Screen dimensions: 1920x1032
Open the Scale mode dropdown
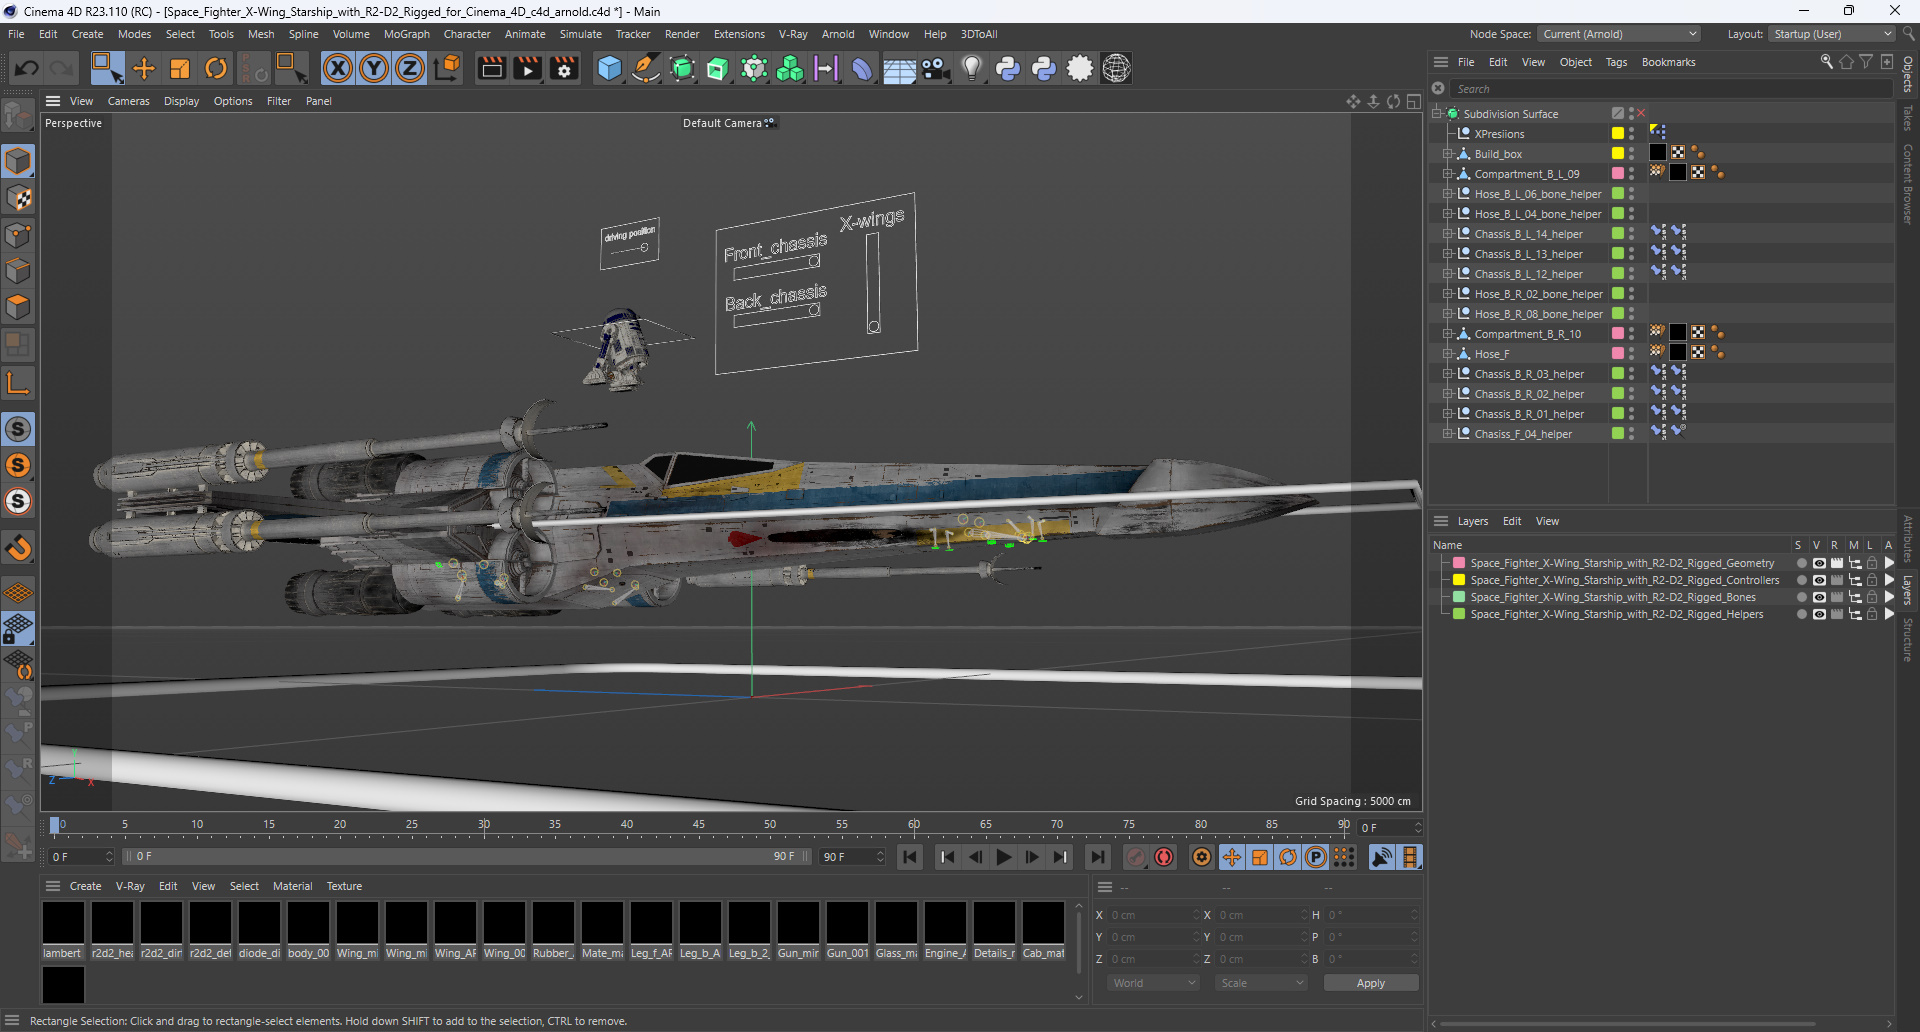click(1262, 983)
